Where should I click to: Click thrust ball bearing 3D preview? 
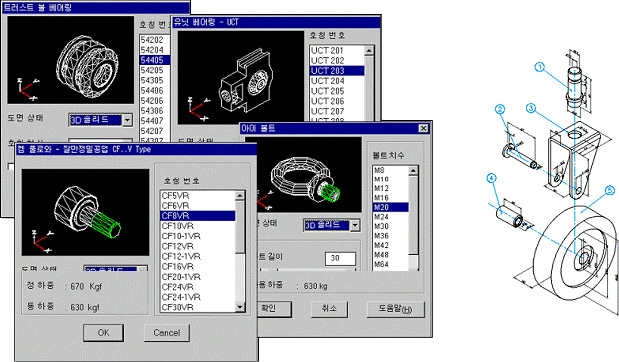71,60
